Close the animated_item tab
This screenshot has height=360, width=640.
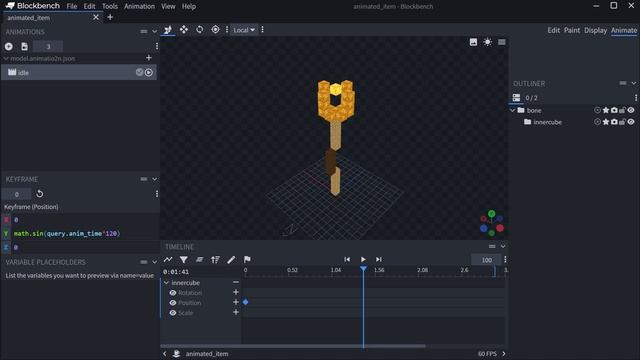[x=96, y=17]
